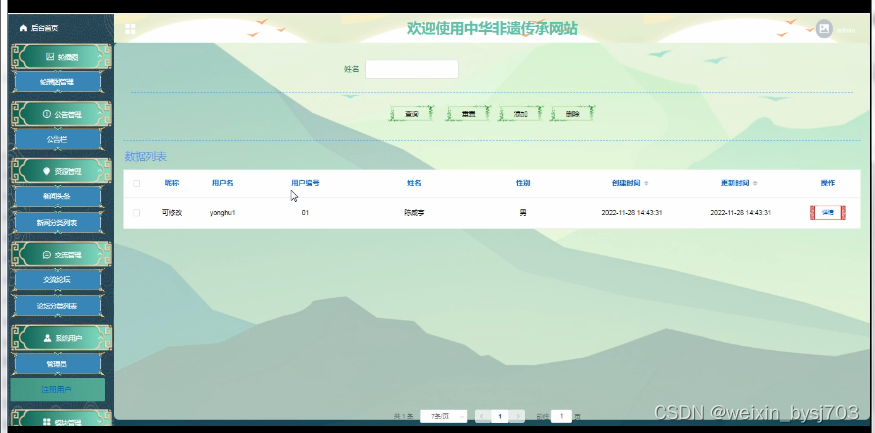The image size is (875, 433).
Task: Click the 添加 add button
Action: [x=520, y=114]
